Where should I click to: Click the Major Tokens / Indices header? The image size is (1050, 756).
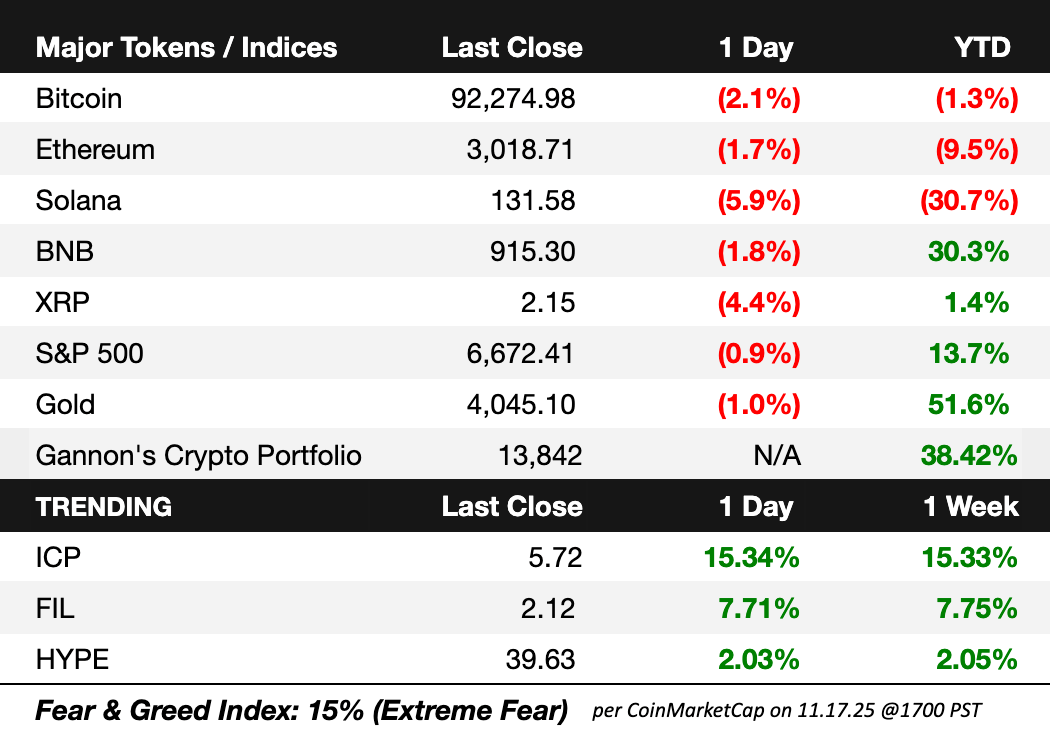coord(186,48)
